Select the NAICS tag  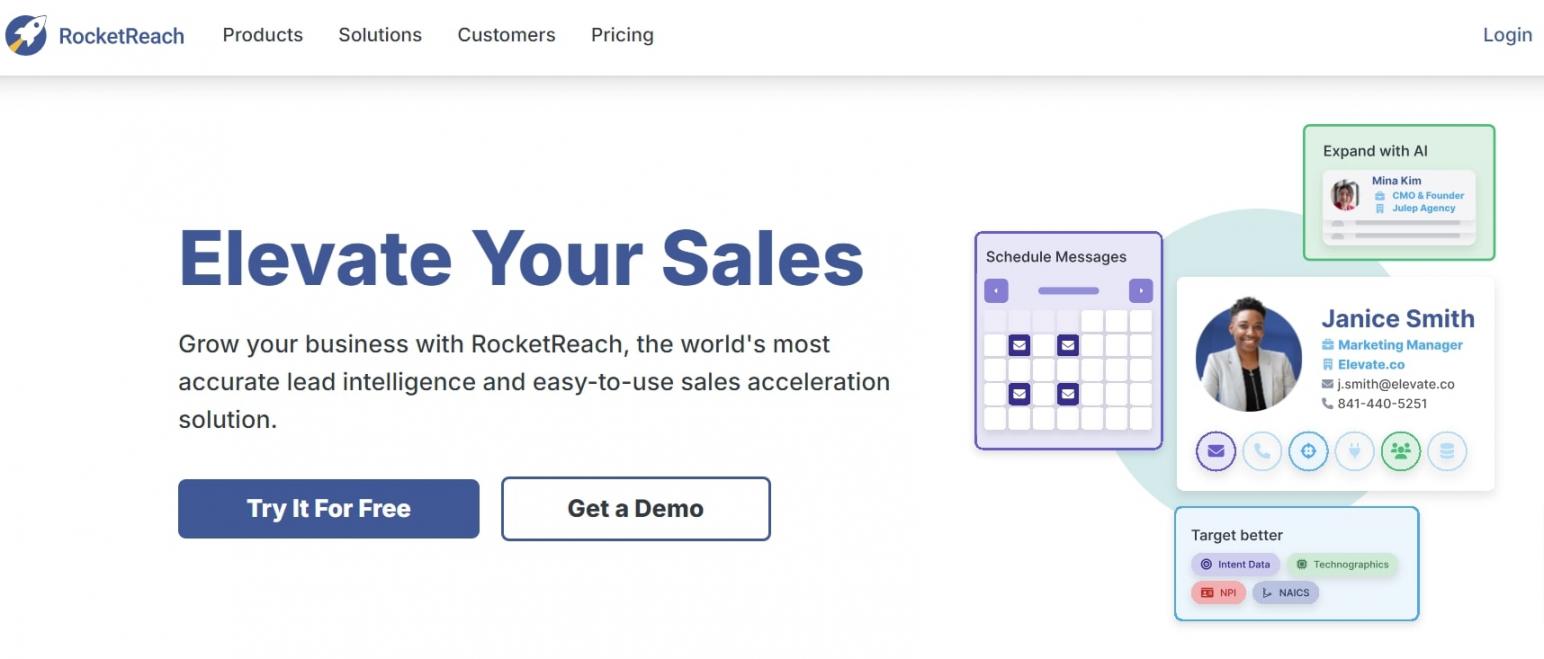(1285, 593)
